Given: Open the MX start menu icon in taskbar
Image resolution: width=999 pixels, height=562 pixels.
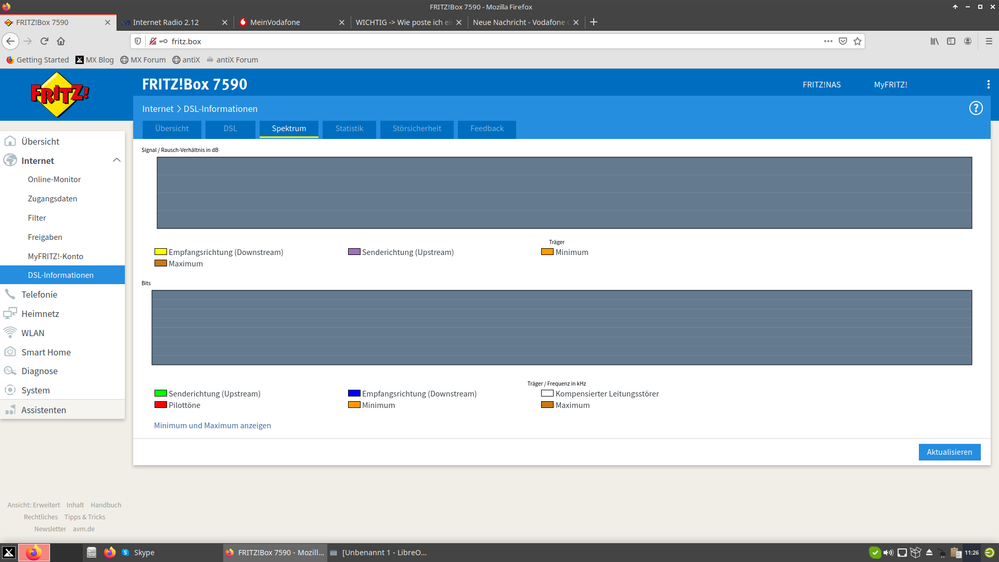Looking at the screenshot, I should tap(8, 552).
